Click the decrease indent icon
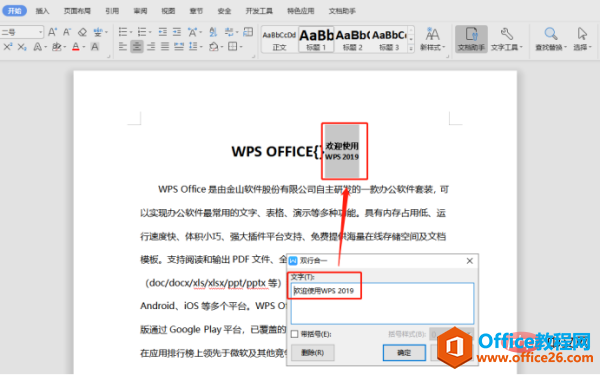Image resolution: width=600 pixels, height=375 pixels. pos(163,32)
